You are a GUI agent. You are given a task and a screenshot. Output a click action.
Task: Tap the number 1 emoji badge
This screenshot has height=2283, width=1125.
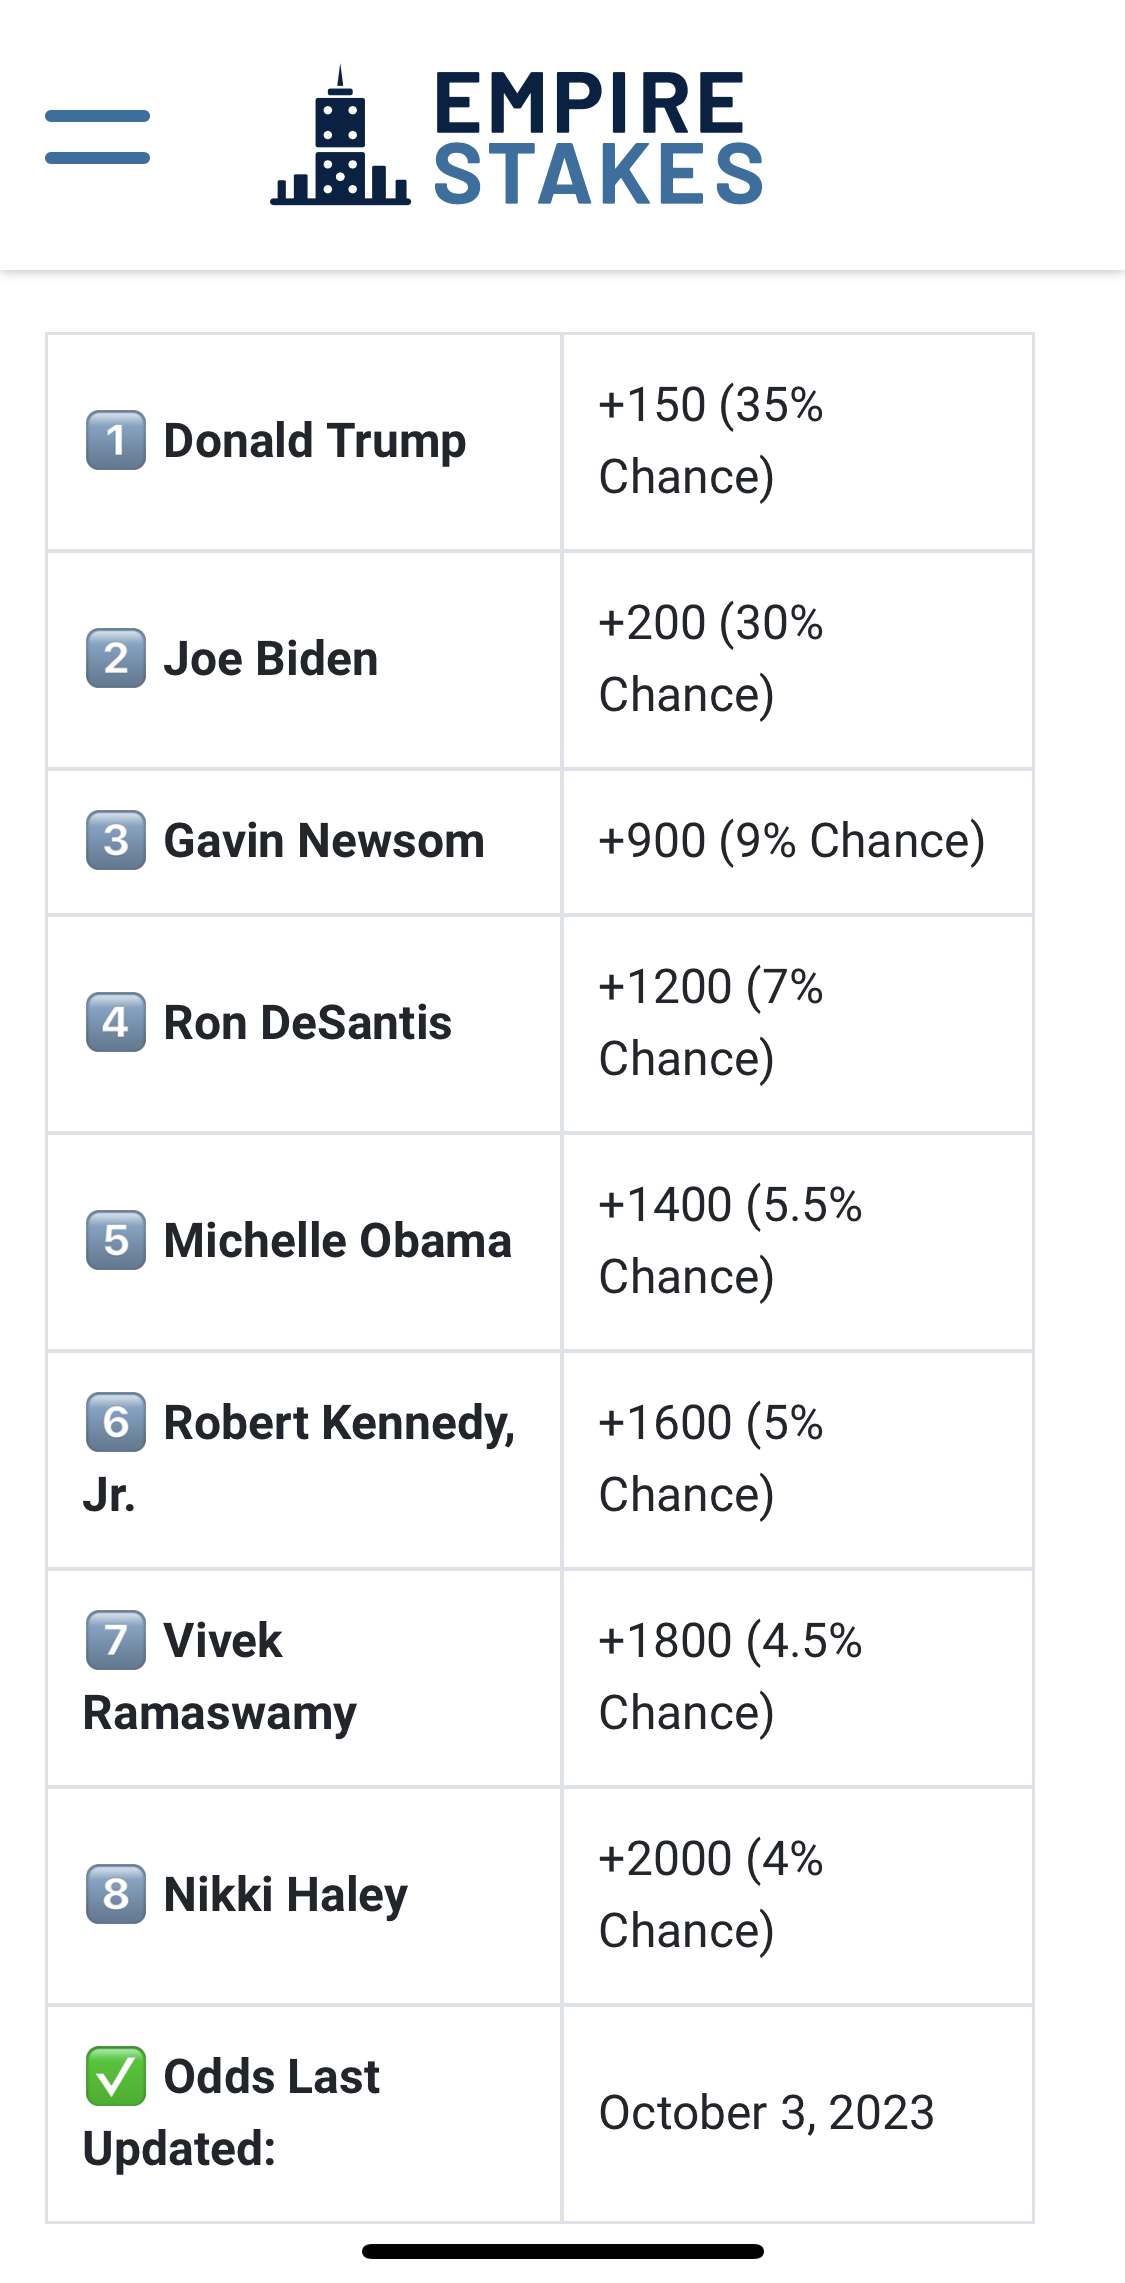tap(116, 440)
